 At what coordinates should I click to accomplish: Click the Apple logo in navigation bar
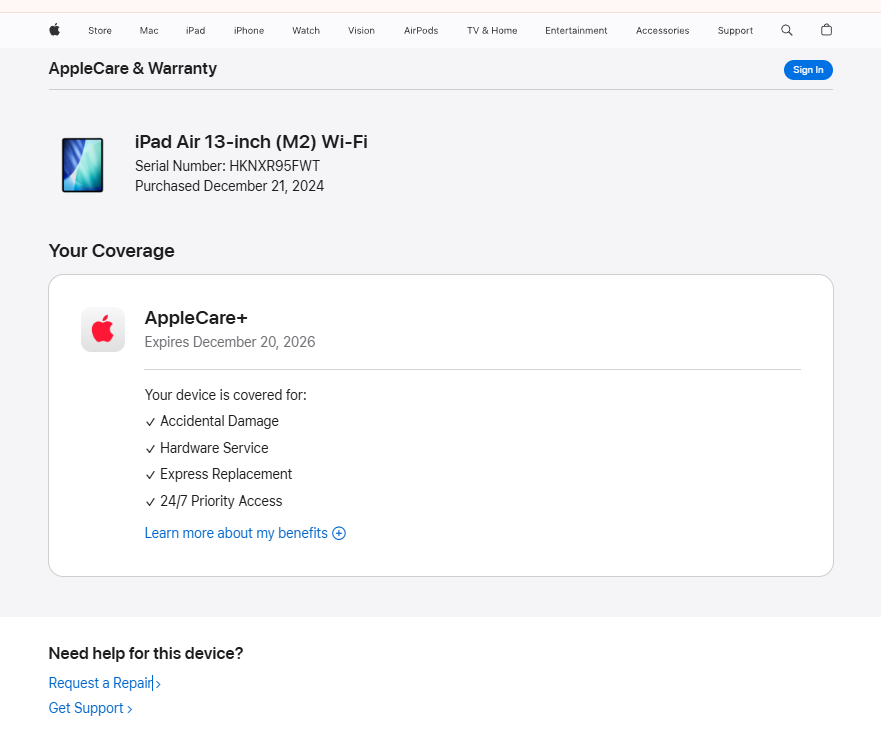tap(55, 30)
